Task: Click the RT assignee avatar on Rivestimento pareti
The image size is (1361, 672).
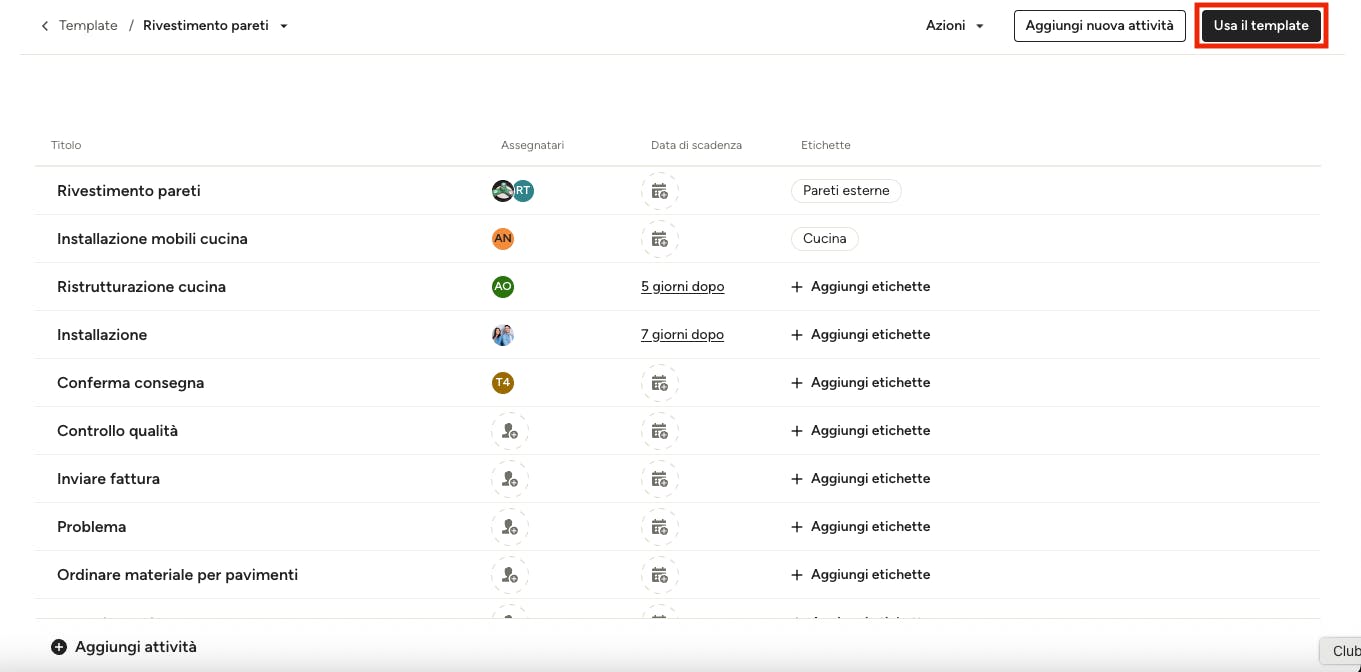Action: pyautogui.click(x=524, y=191)
